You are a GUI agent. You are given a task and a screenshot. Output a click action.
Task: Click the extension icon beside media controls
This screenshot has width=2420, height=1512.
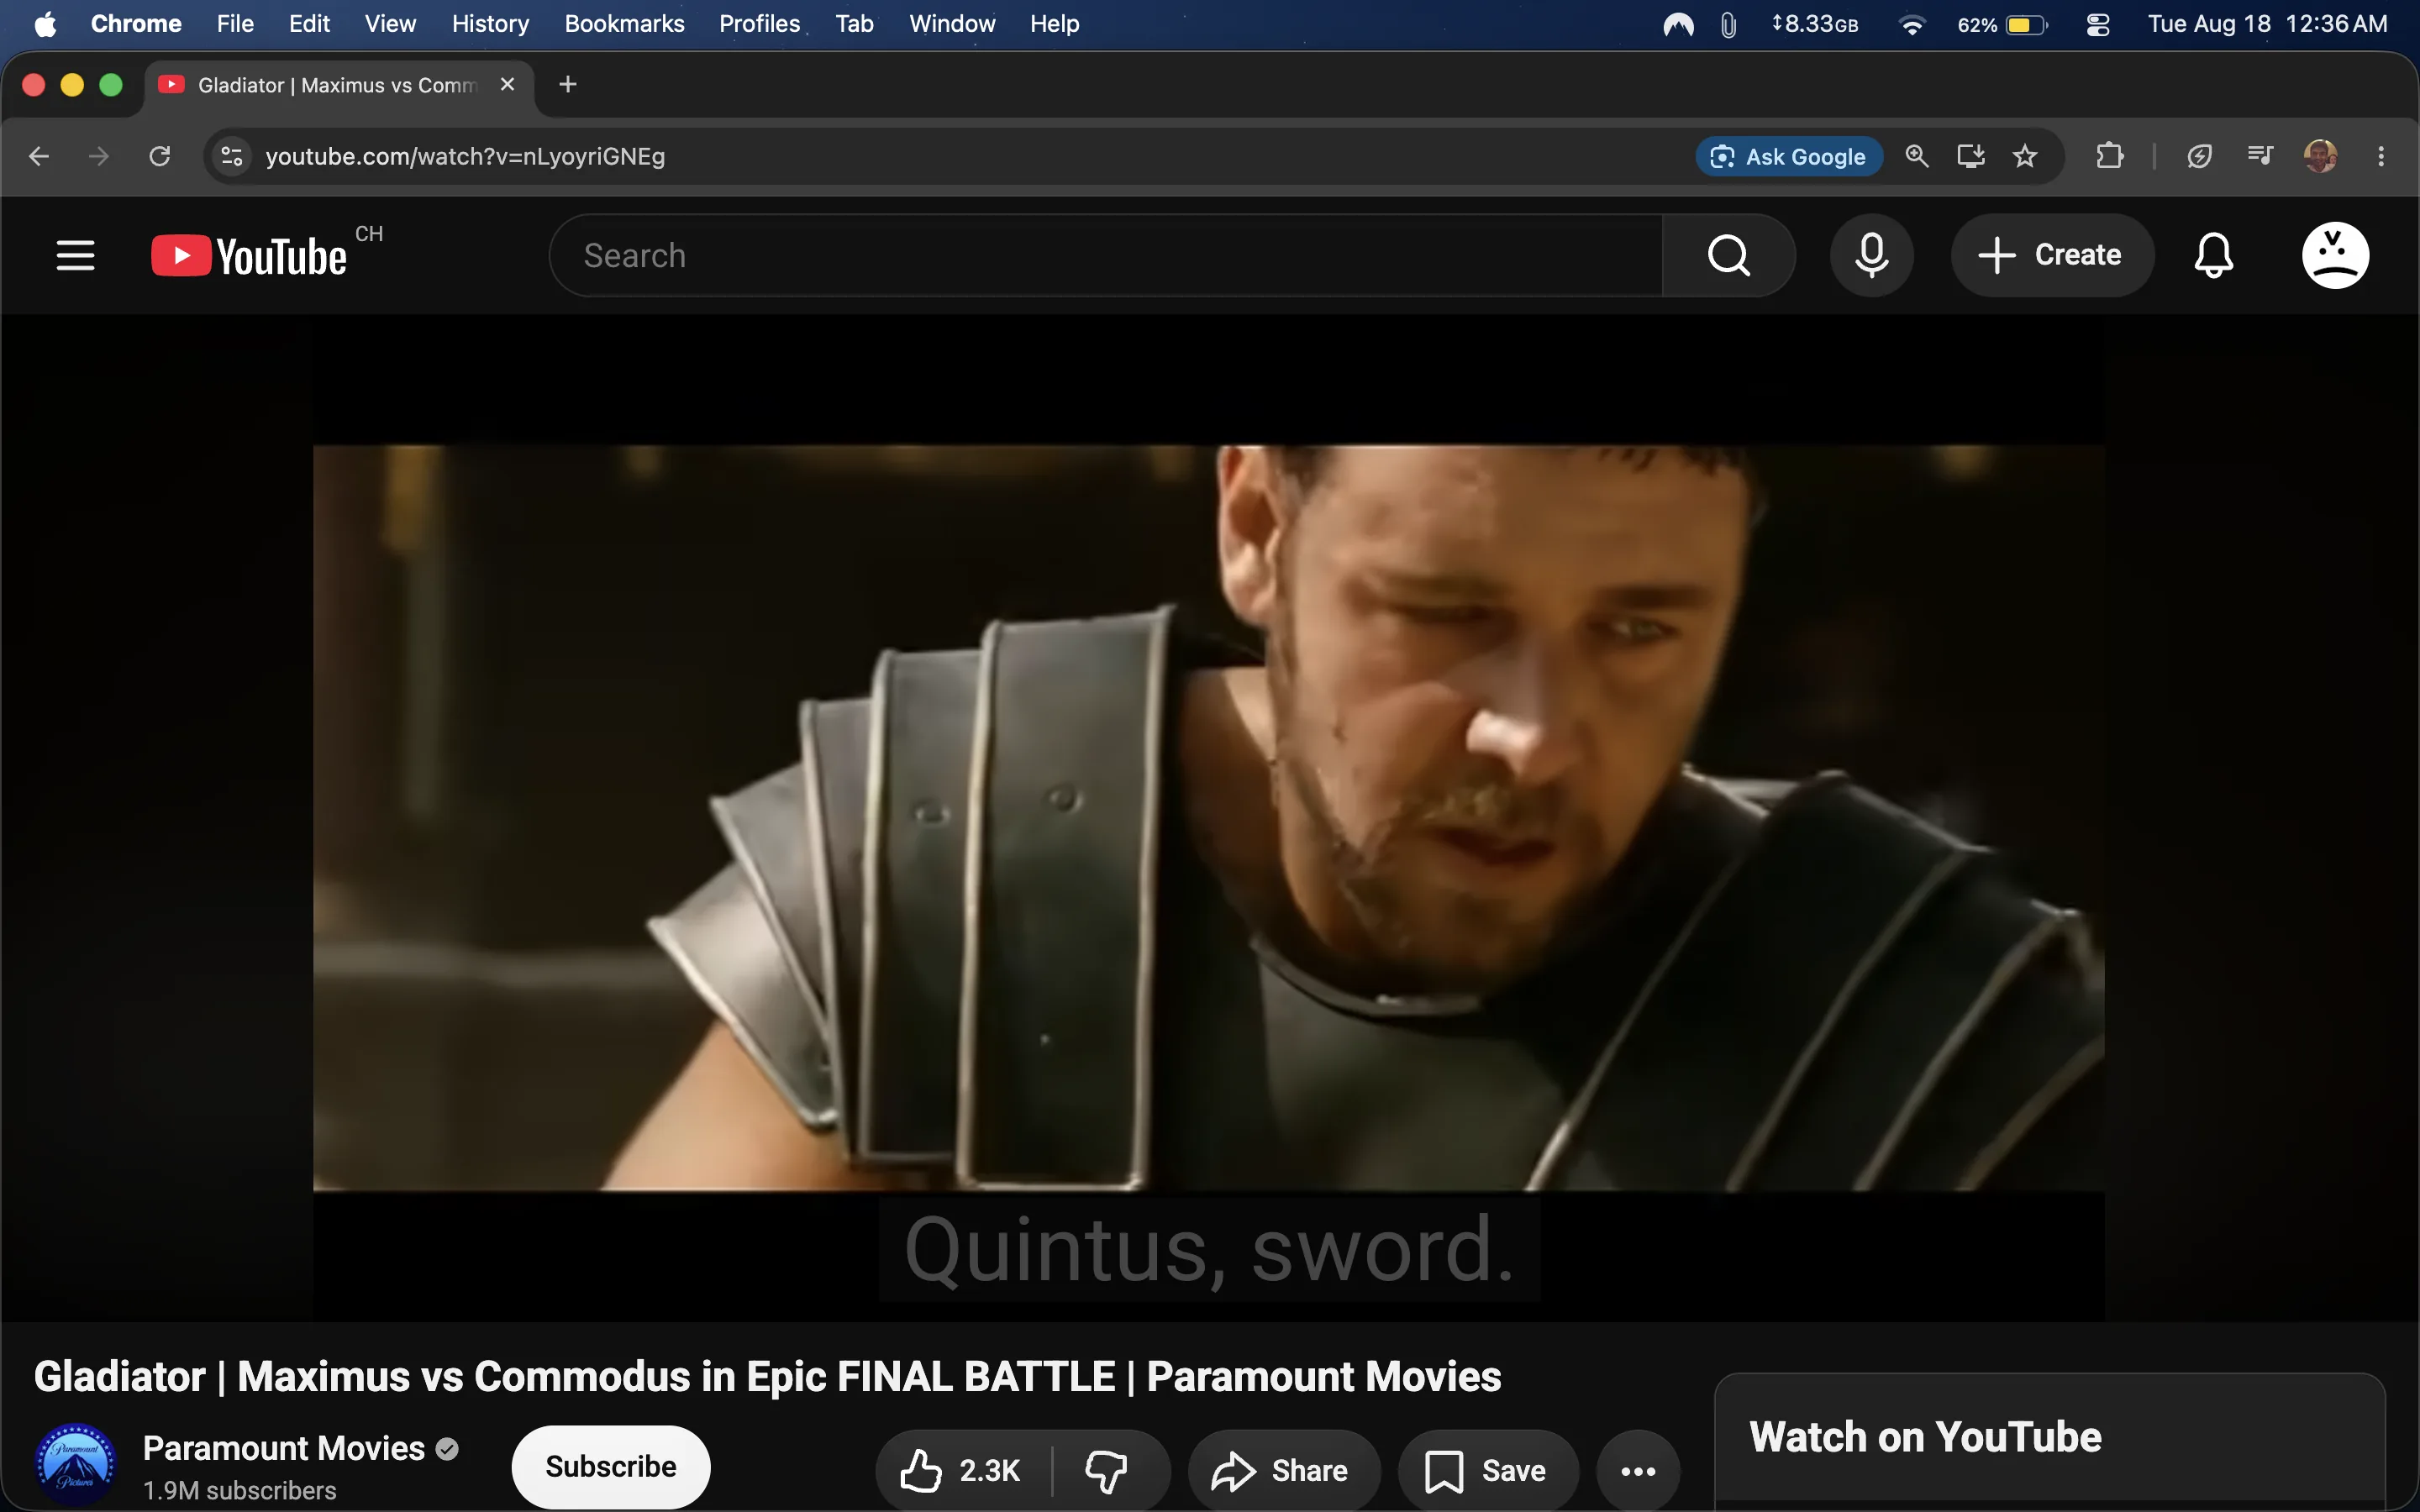pos(2199,156)
